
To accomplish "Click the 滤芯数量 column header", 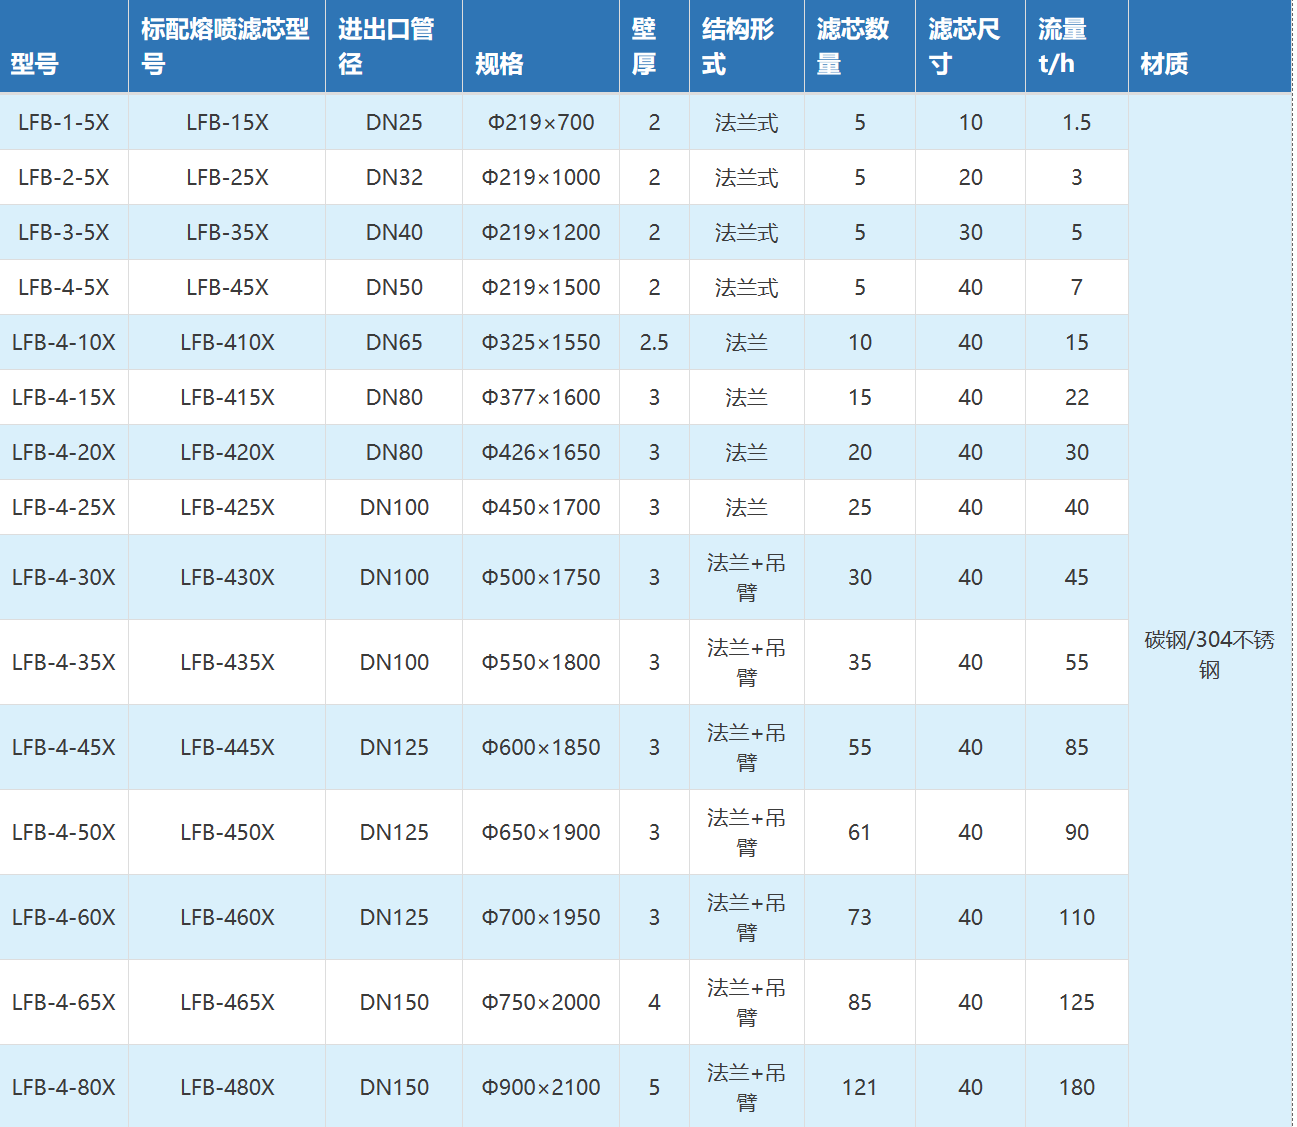I will click(x=860, y=46).
